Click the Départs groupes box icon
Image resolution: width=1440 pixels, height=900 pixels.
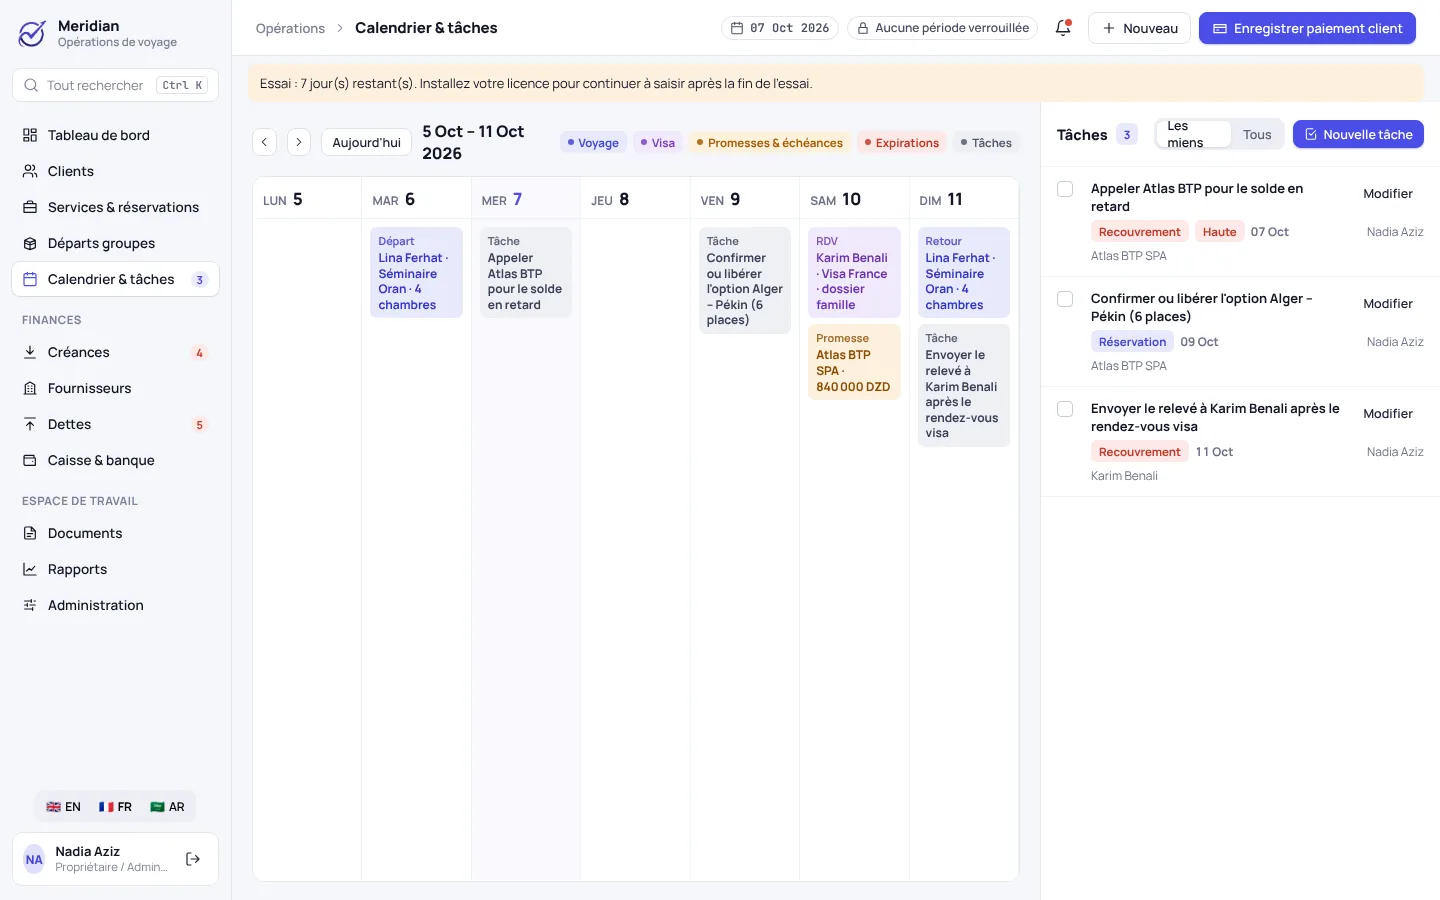pos(30,243)
